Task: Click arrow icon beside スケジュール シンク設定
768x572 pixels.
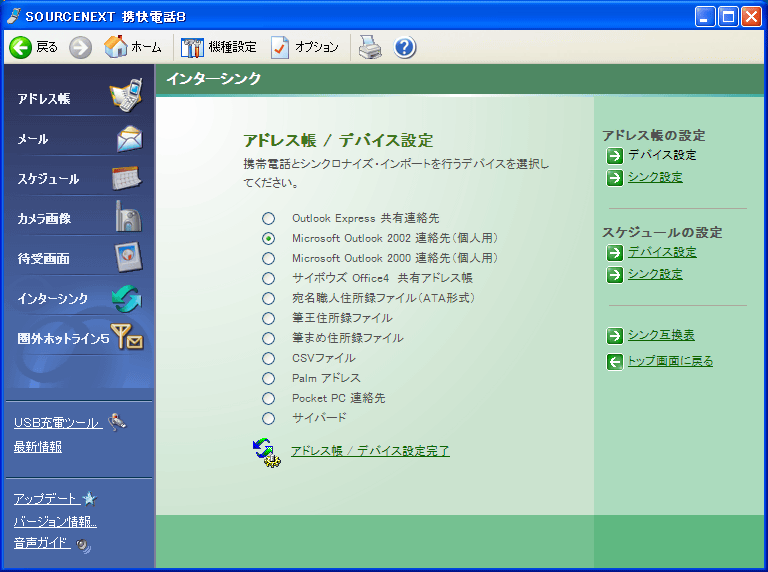Action: 615,275
